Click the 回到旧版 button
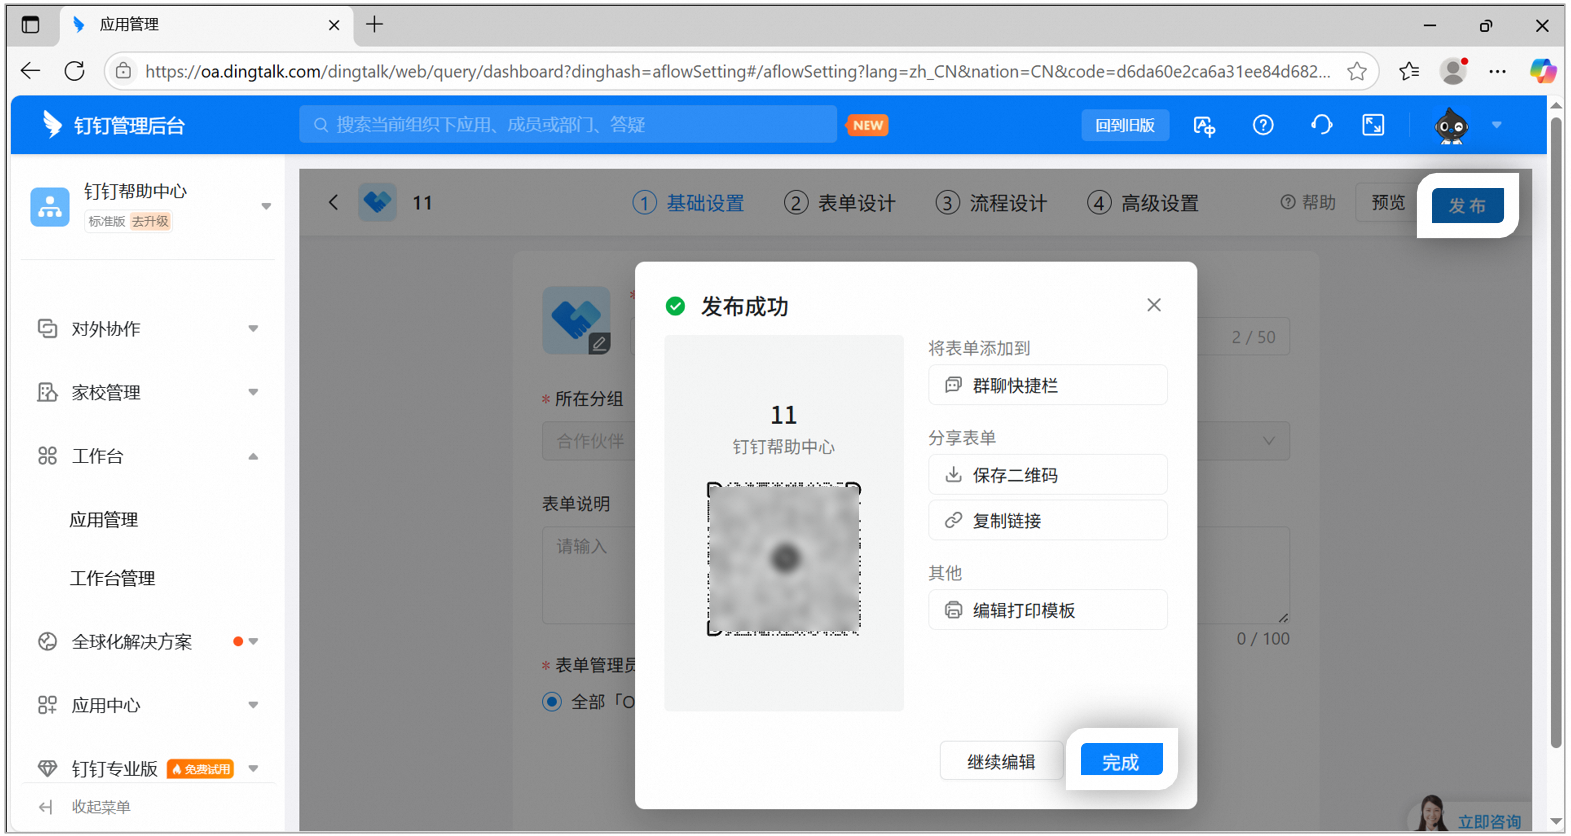This screenshot has width=1571, height=836. pyautogui.click(x=1125, y=125)
